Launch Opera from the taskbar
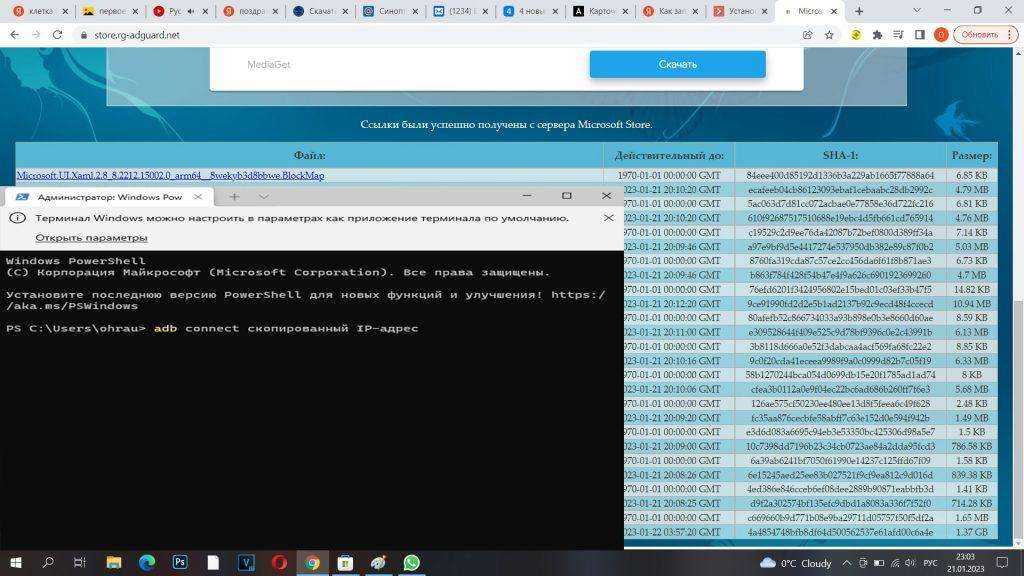 [279, 563]
